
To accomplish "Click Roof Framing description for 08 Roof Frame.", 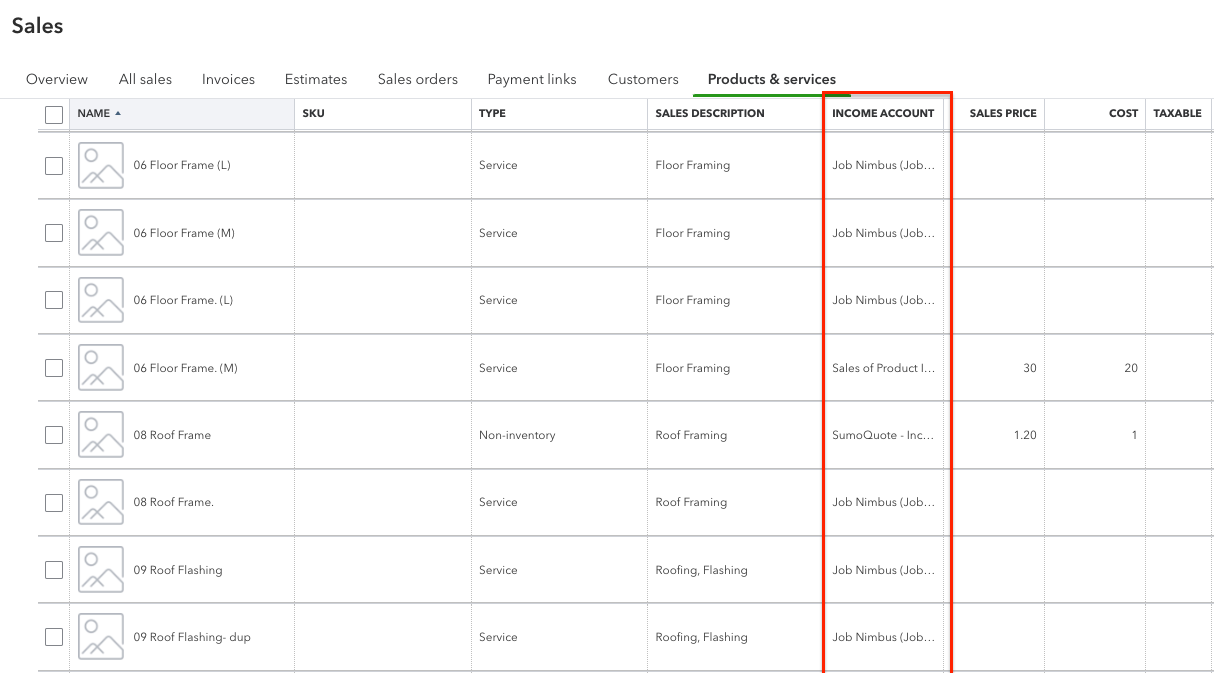I will [691, 435].
